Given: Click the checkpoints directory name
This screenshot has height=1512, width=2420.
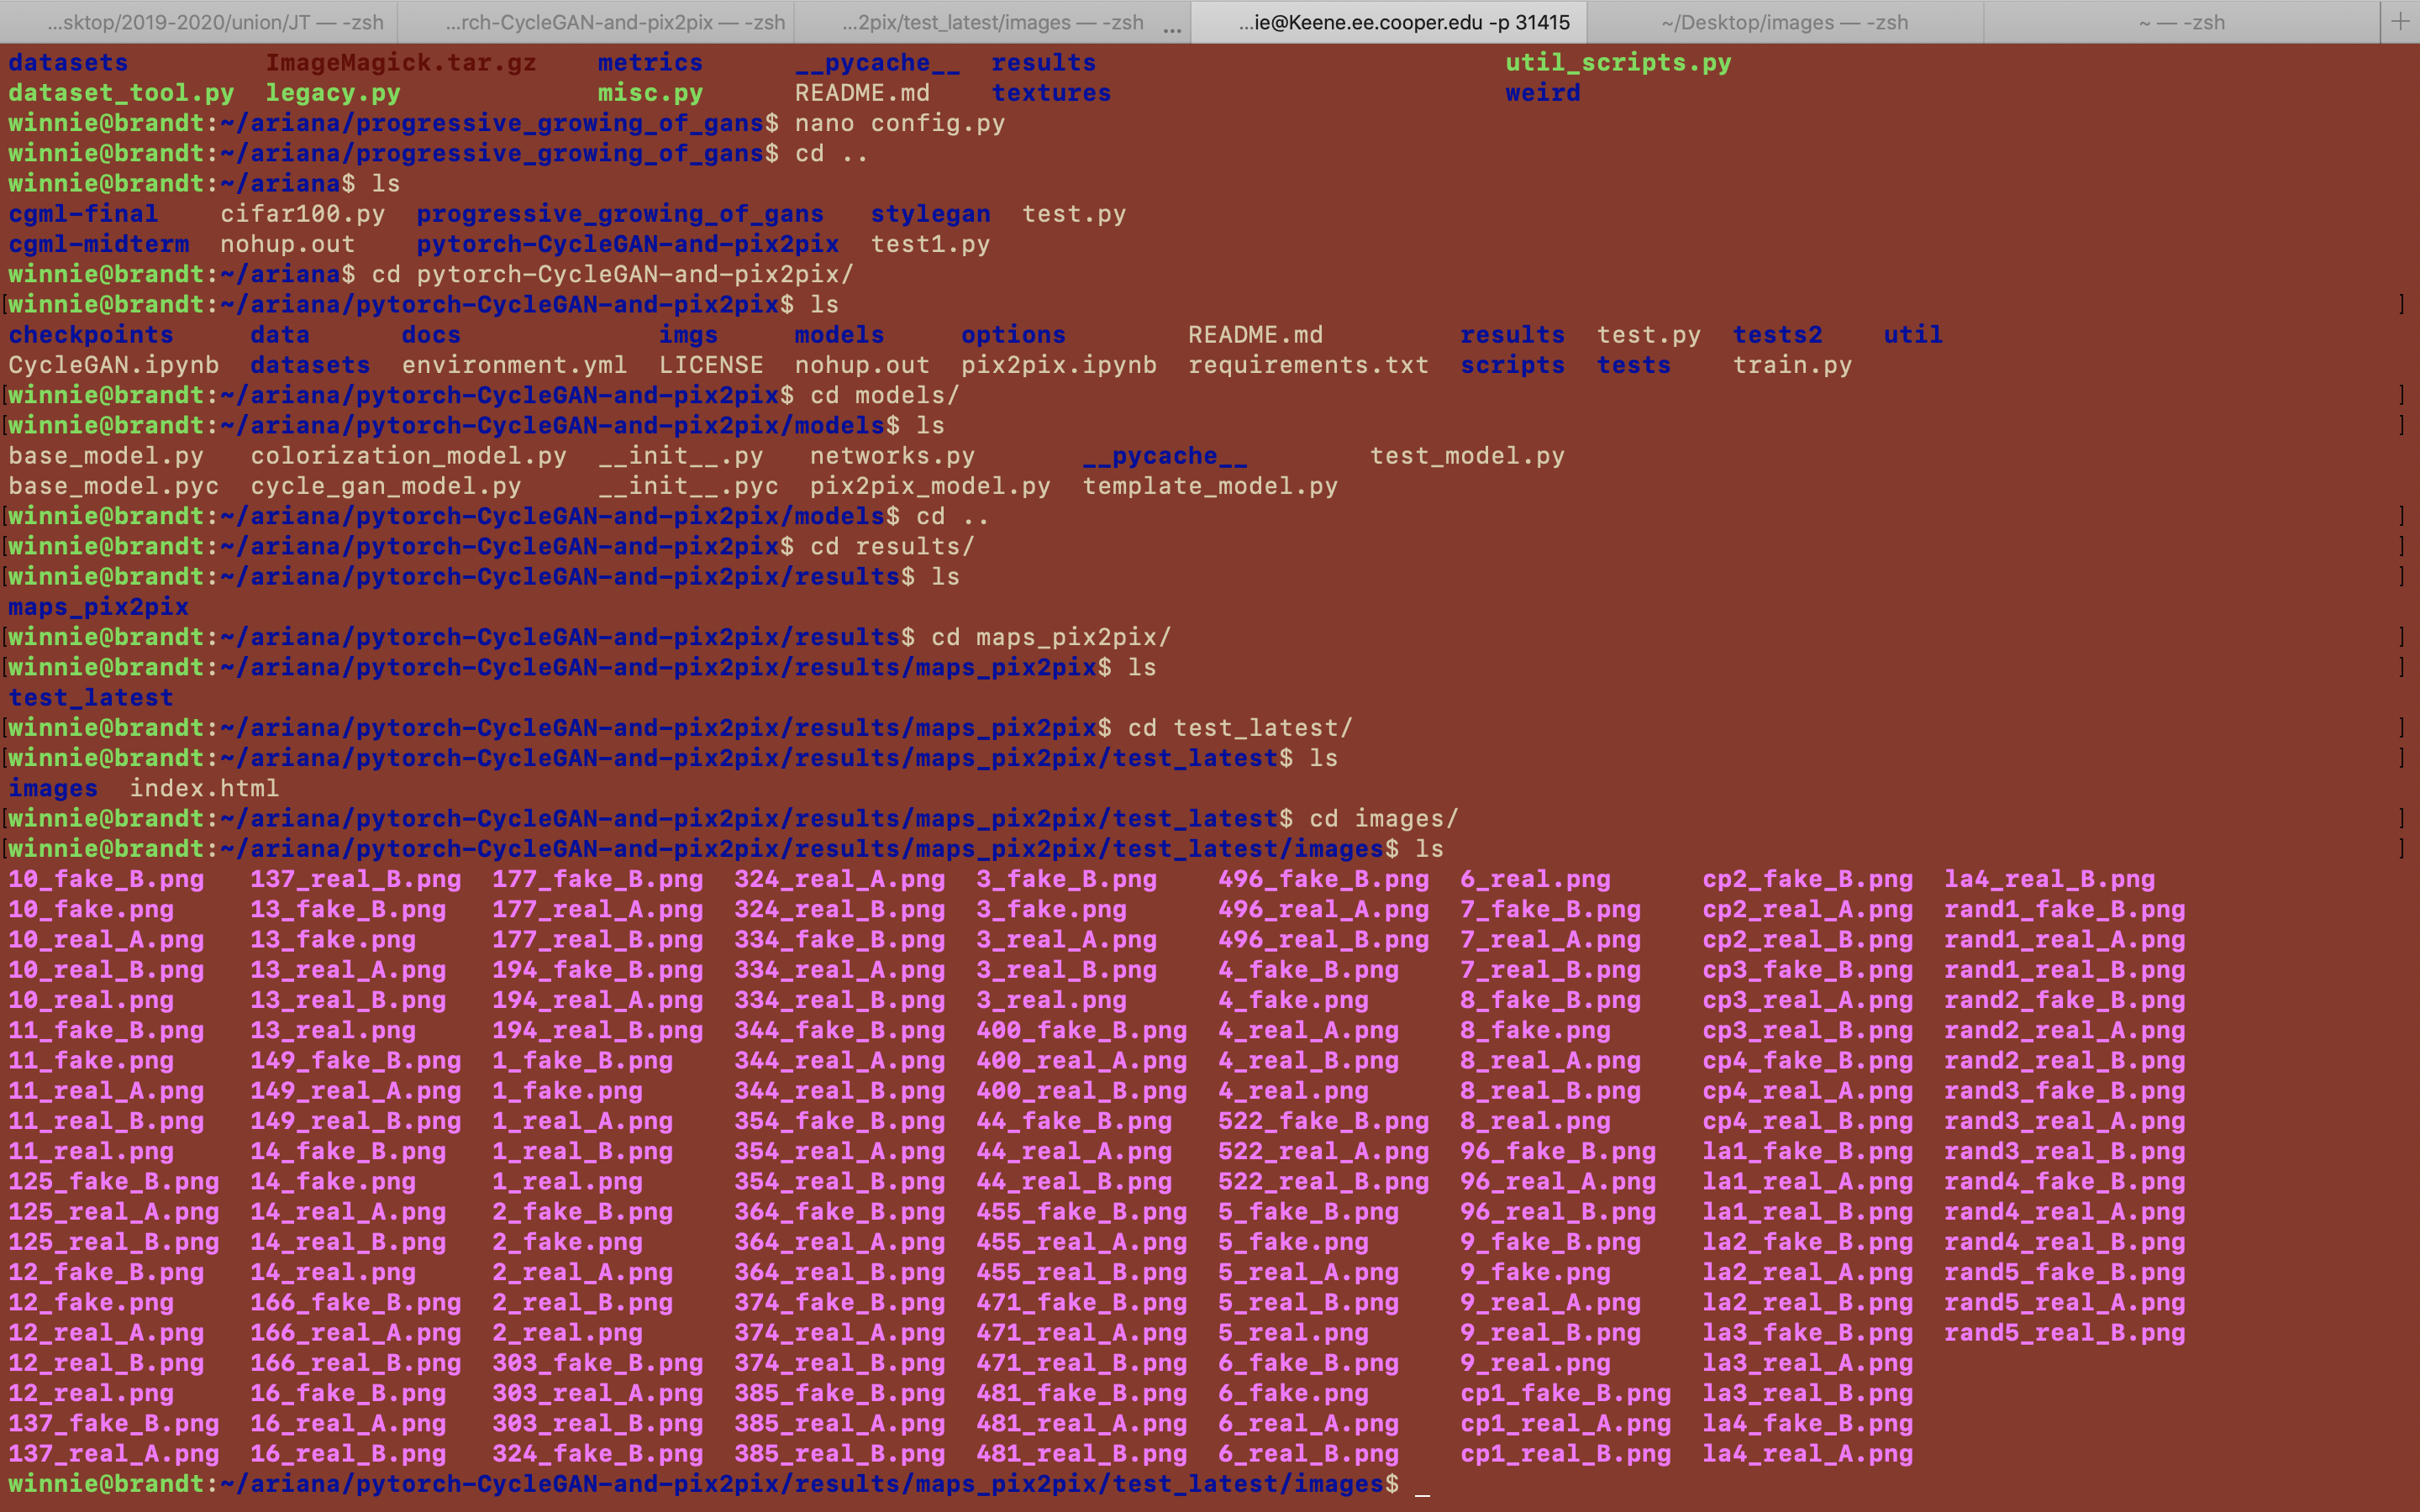Looking at the screenshot, I should (x=91, y=335).
